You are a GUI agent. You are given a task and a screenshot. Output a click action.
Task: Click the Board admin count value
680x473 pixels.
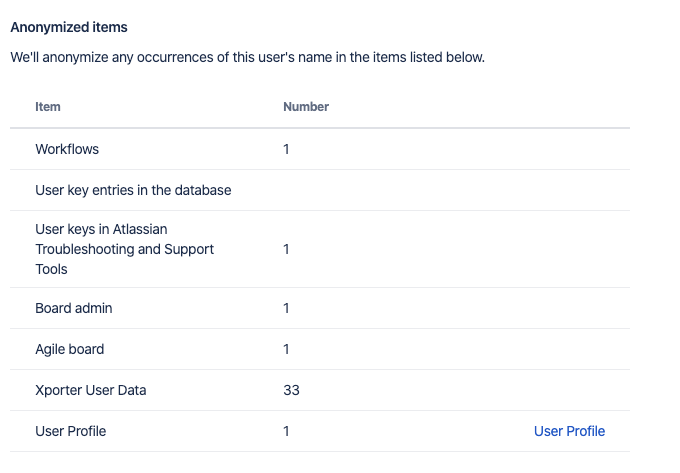(x=286, y=308)
